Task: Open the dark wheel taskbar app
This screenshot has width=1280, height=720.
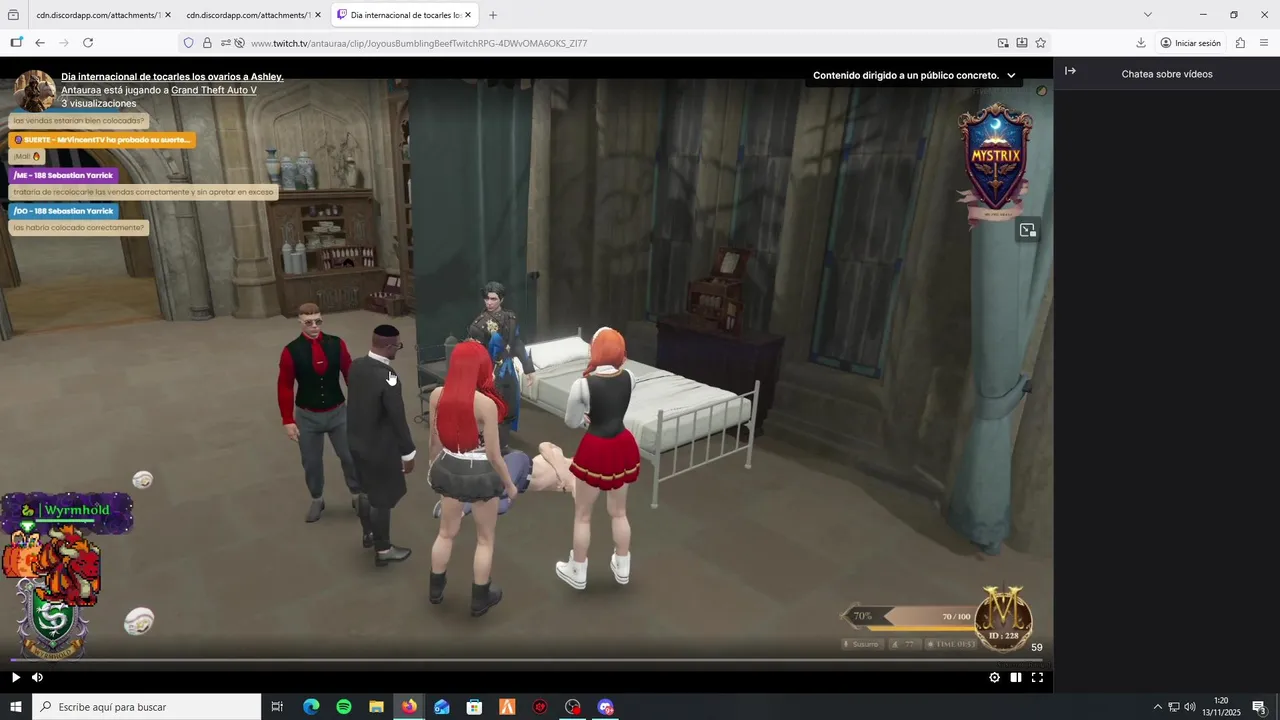Action: (x=572, y=707)
